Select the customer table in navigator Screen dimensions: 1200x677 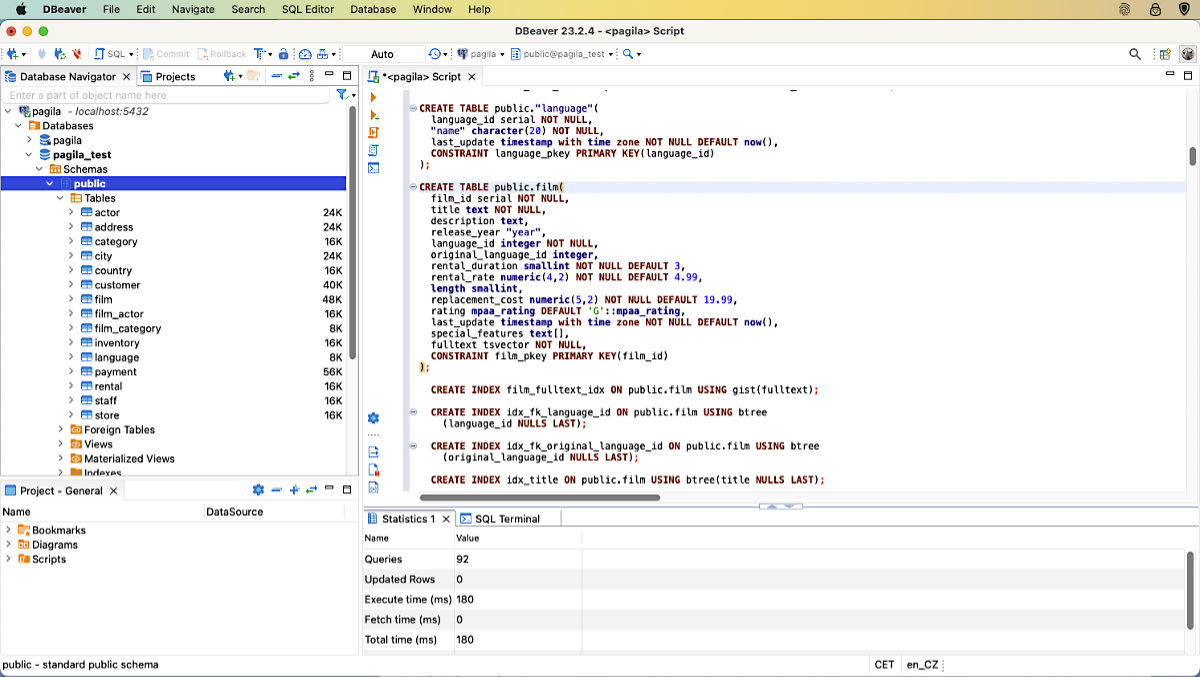117,285
